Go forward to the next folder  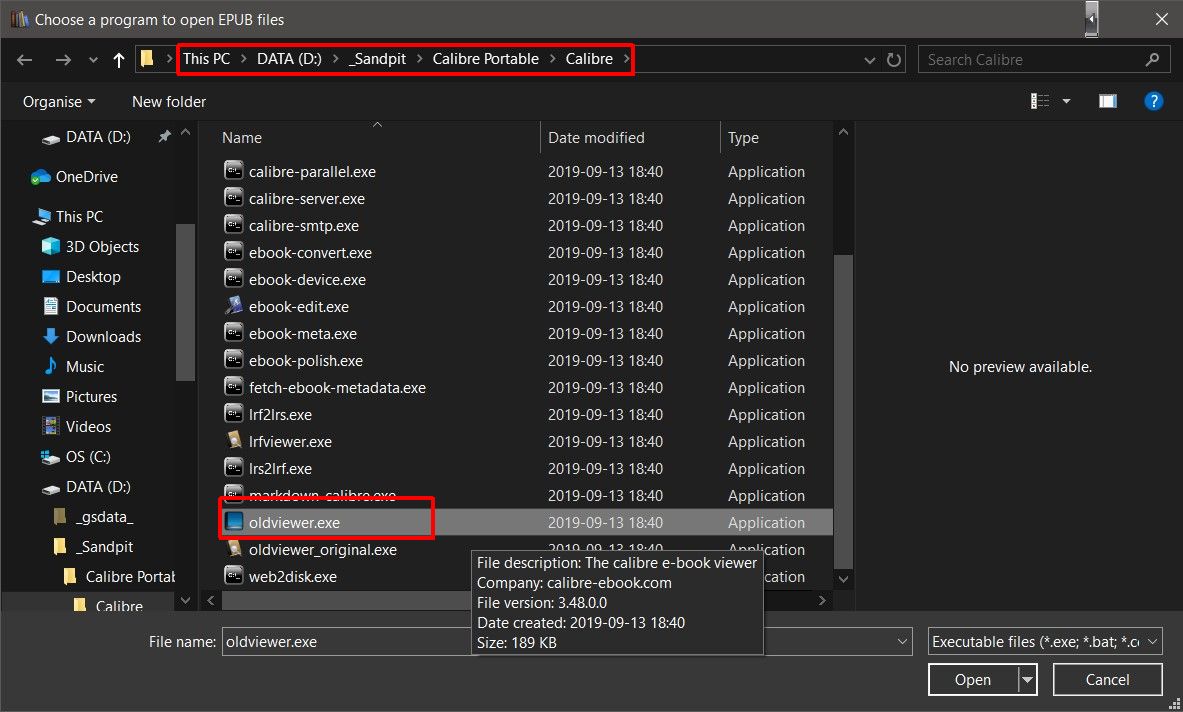pyautogui.click(x=63, y=60)
